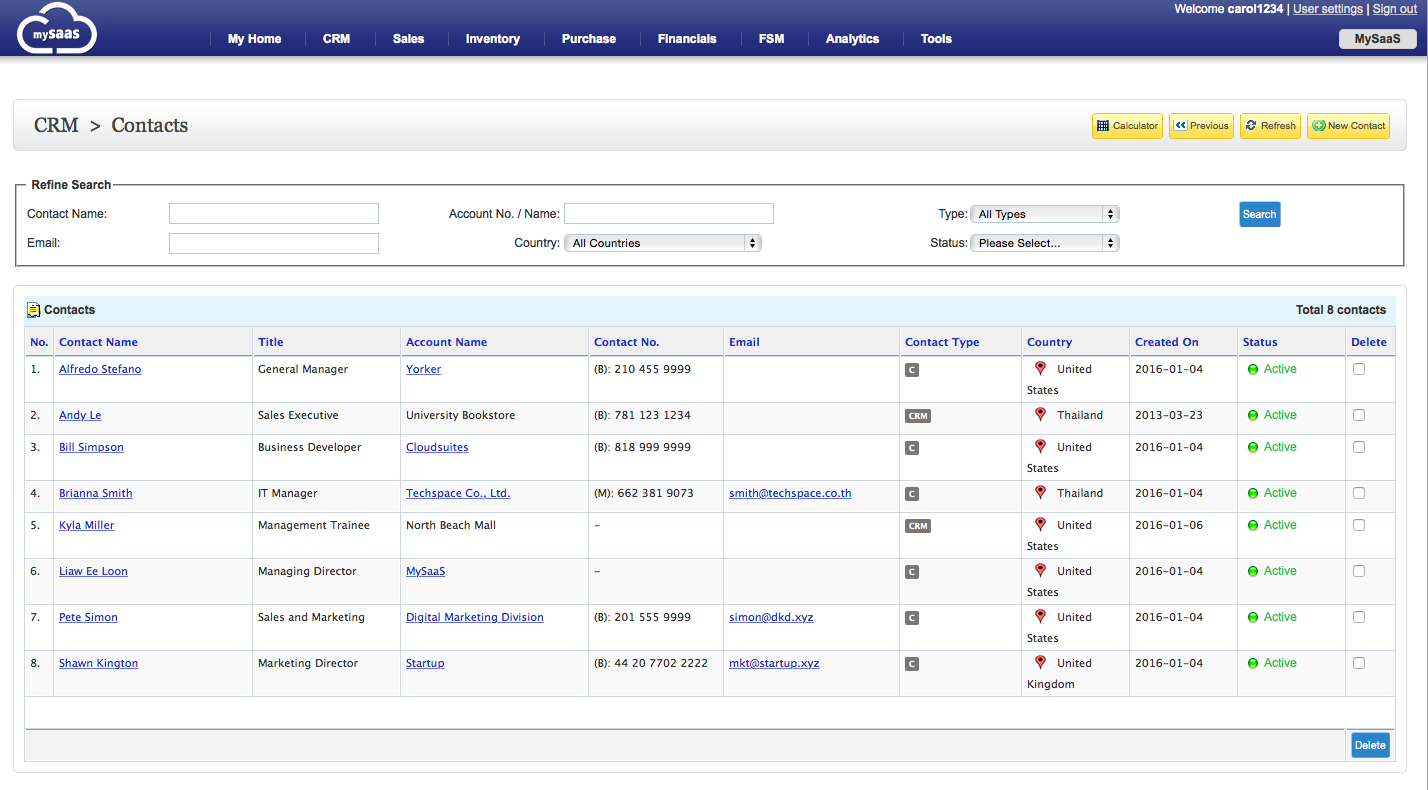Go back with the Previous button
This screenshot has height=790, width=1428.
(1201, 126)
